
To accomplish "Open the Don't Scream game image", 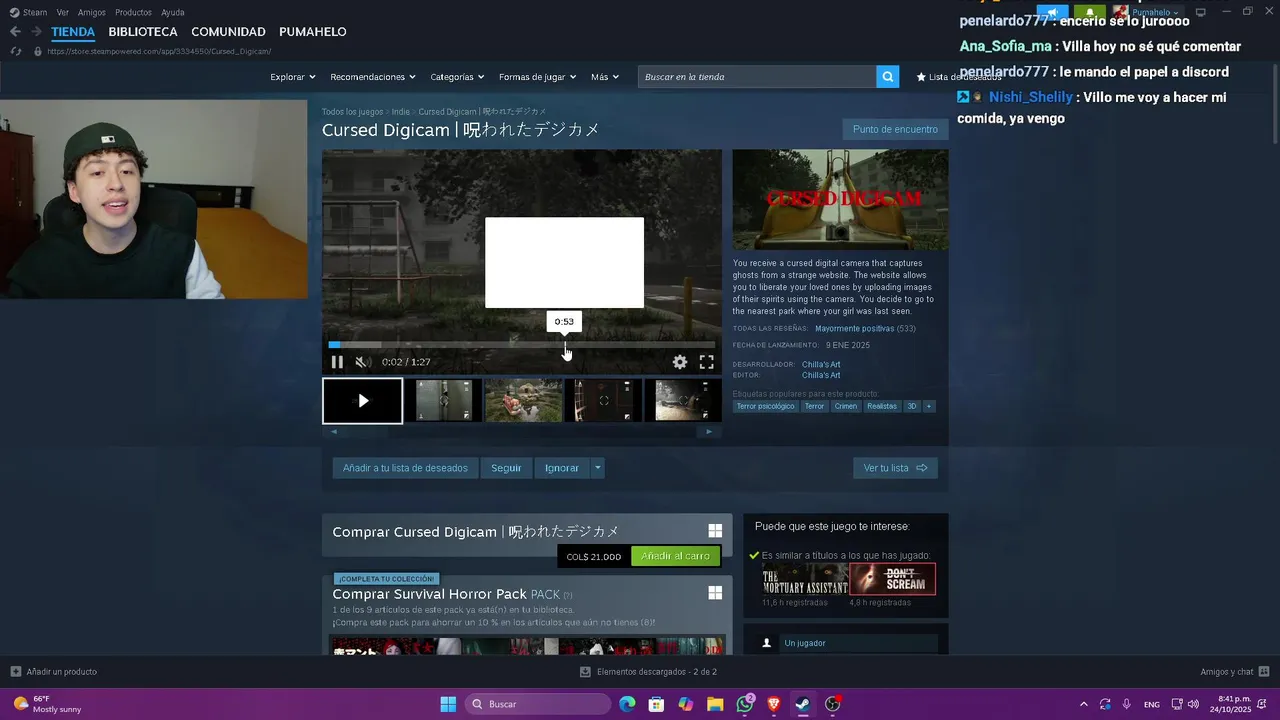I will click(x=893, y=580).
